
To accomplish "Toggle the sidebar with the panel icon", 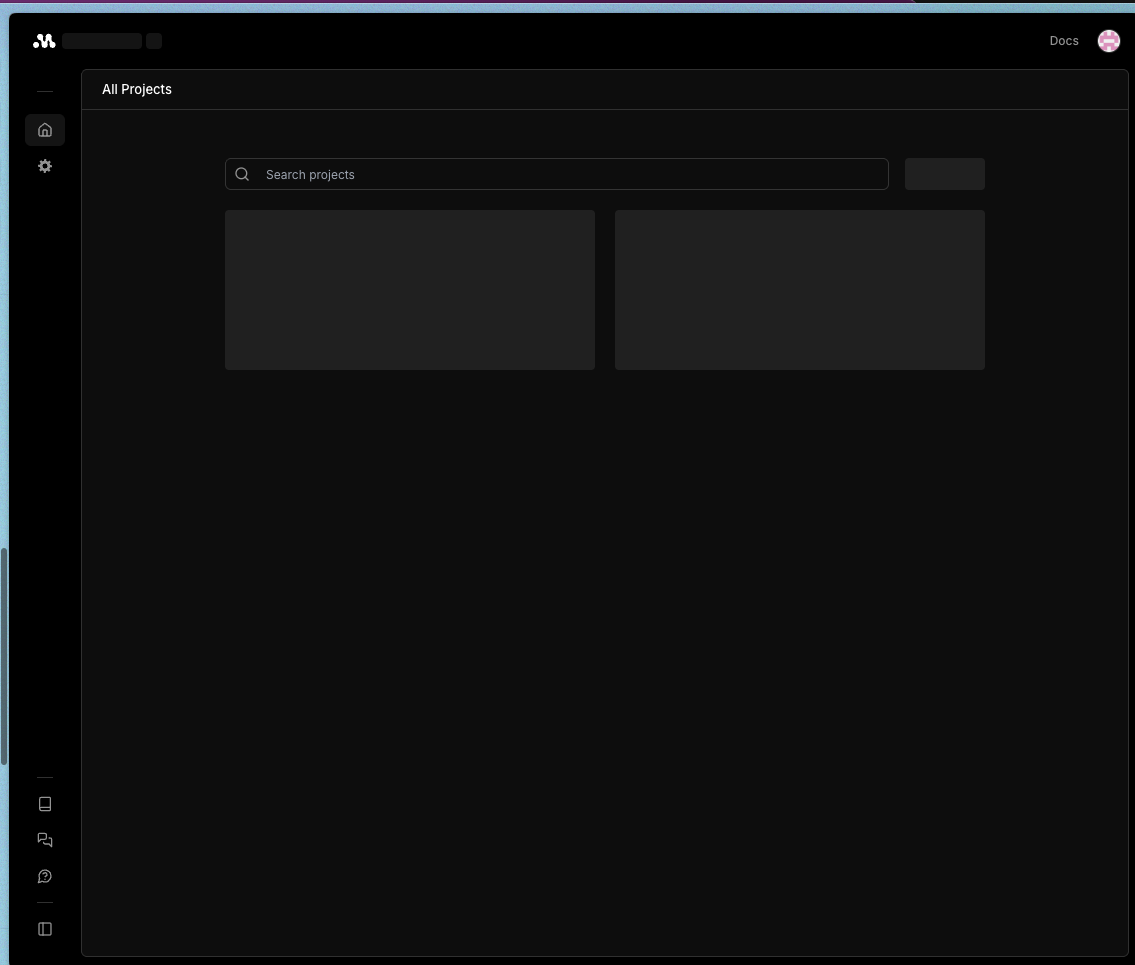I will coord(44,928).
